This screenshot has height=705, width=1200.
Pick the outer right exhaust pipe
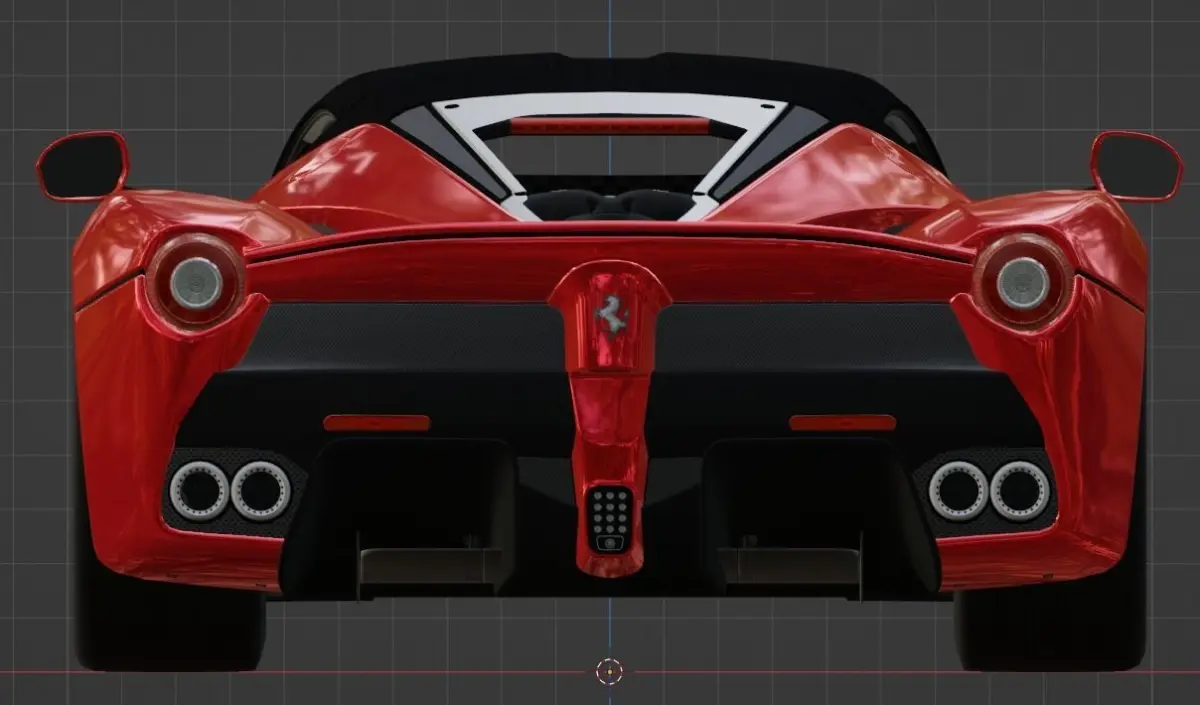[x=1020, y=491]
